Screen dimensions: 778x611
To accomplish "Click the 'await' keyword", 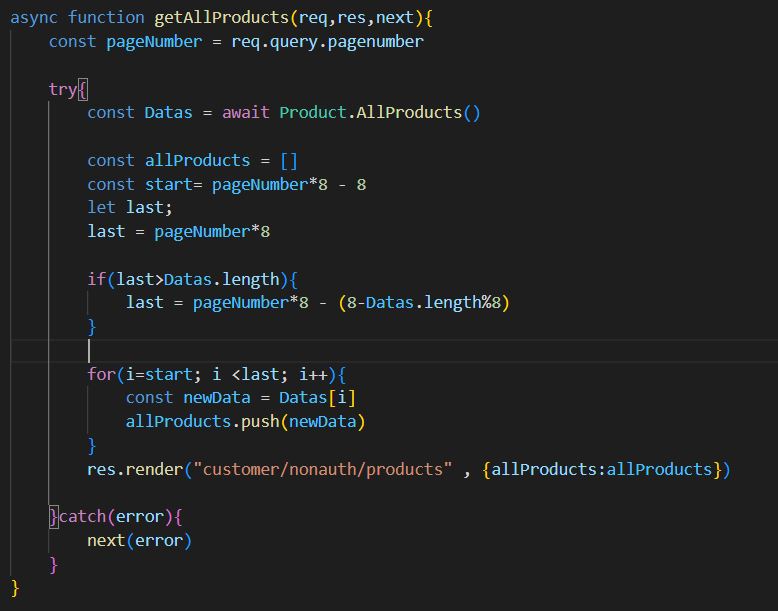I will [x=246, y=113].
